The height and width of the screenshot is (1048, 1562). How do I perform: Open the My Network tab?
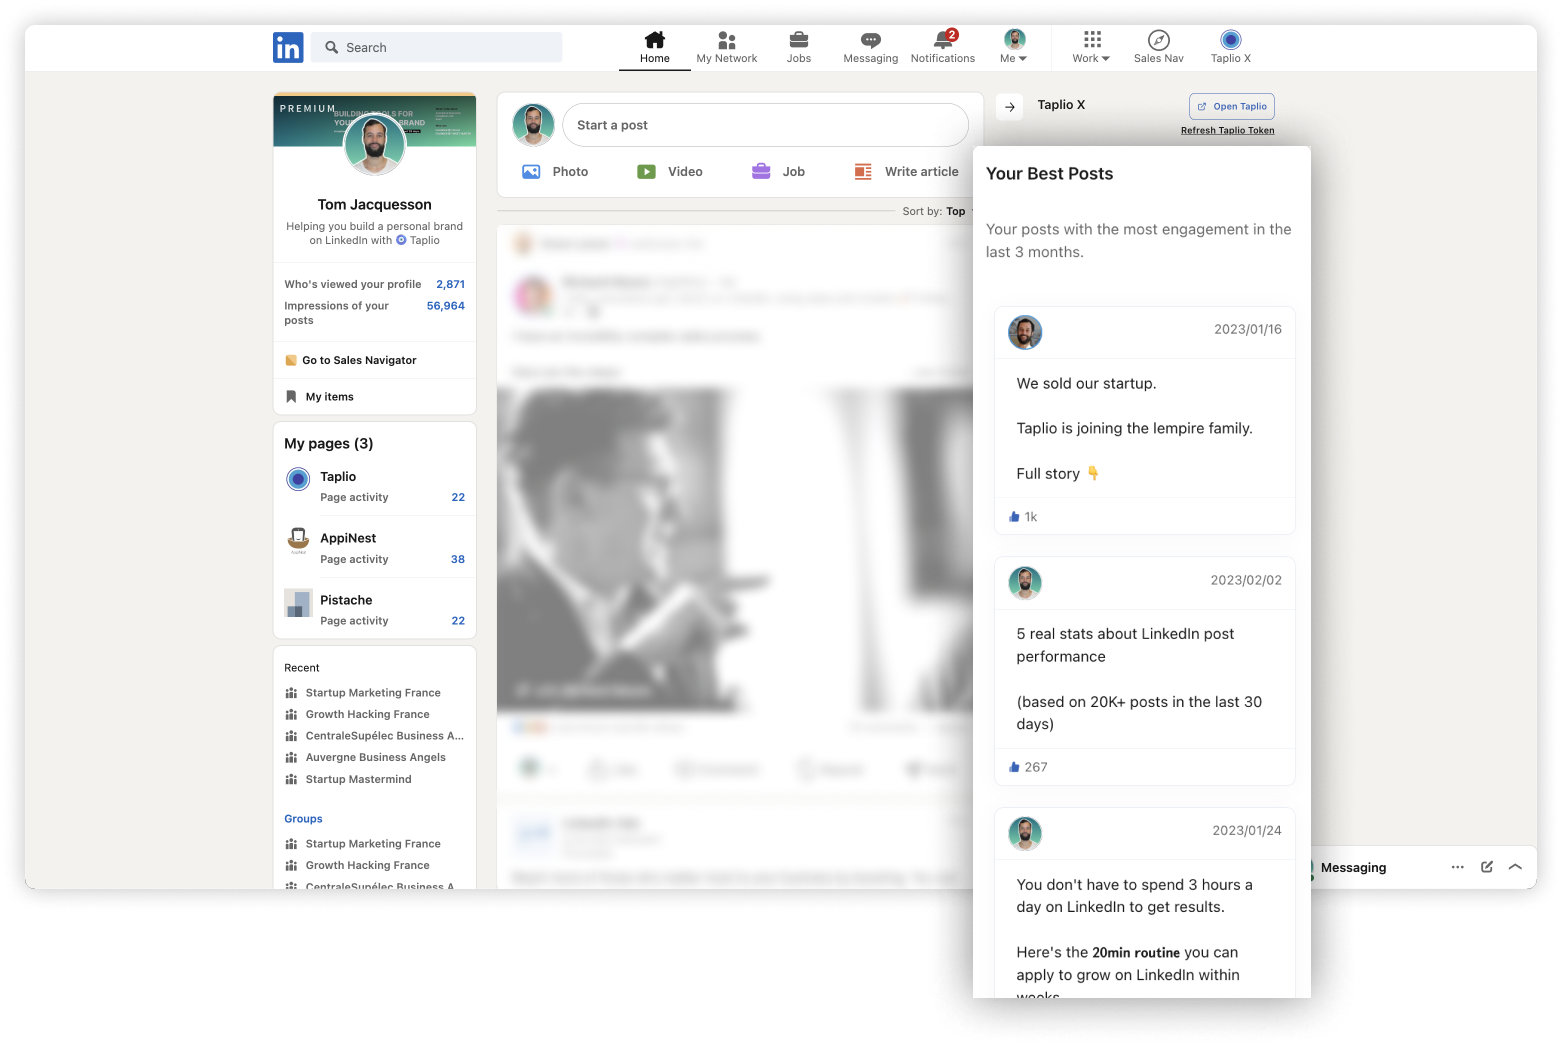[x=727, y=47]
